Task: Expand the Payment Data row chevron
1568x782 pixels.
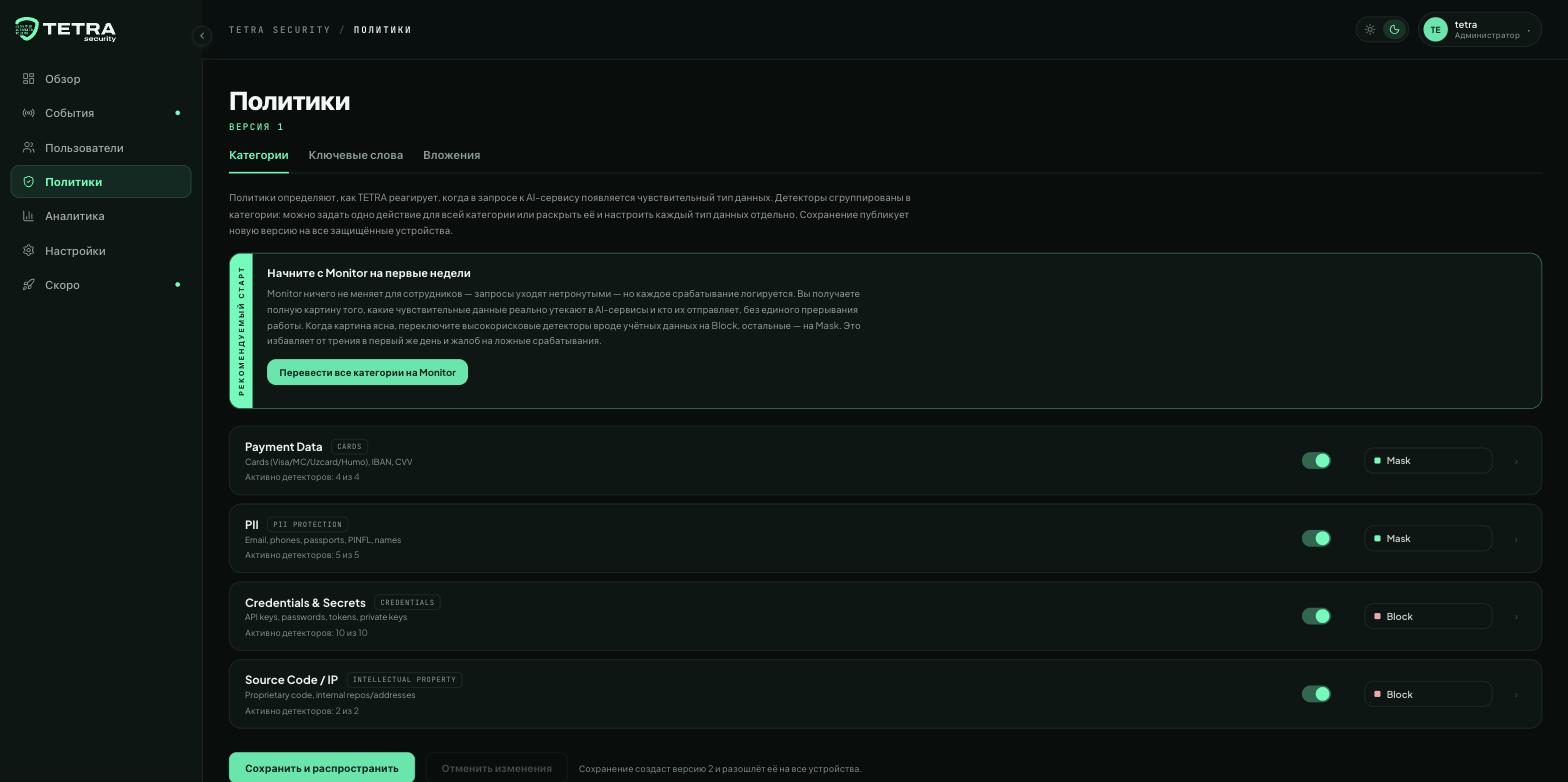Action: 1516,461
